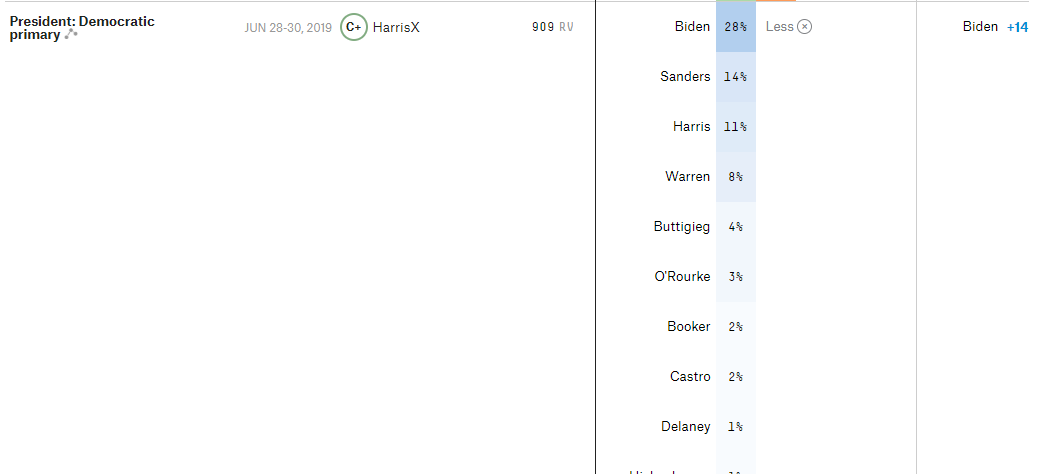
Task: Click the 909 RV sample size
Action: pyautogui.click(x=553, y=27)
